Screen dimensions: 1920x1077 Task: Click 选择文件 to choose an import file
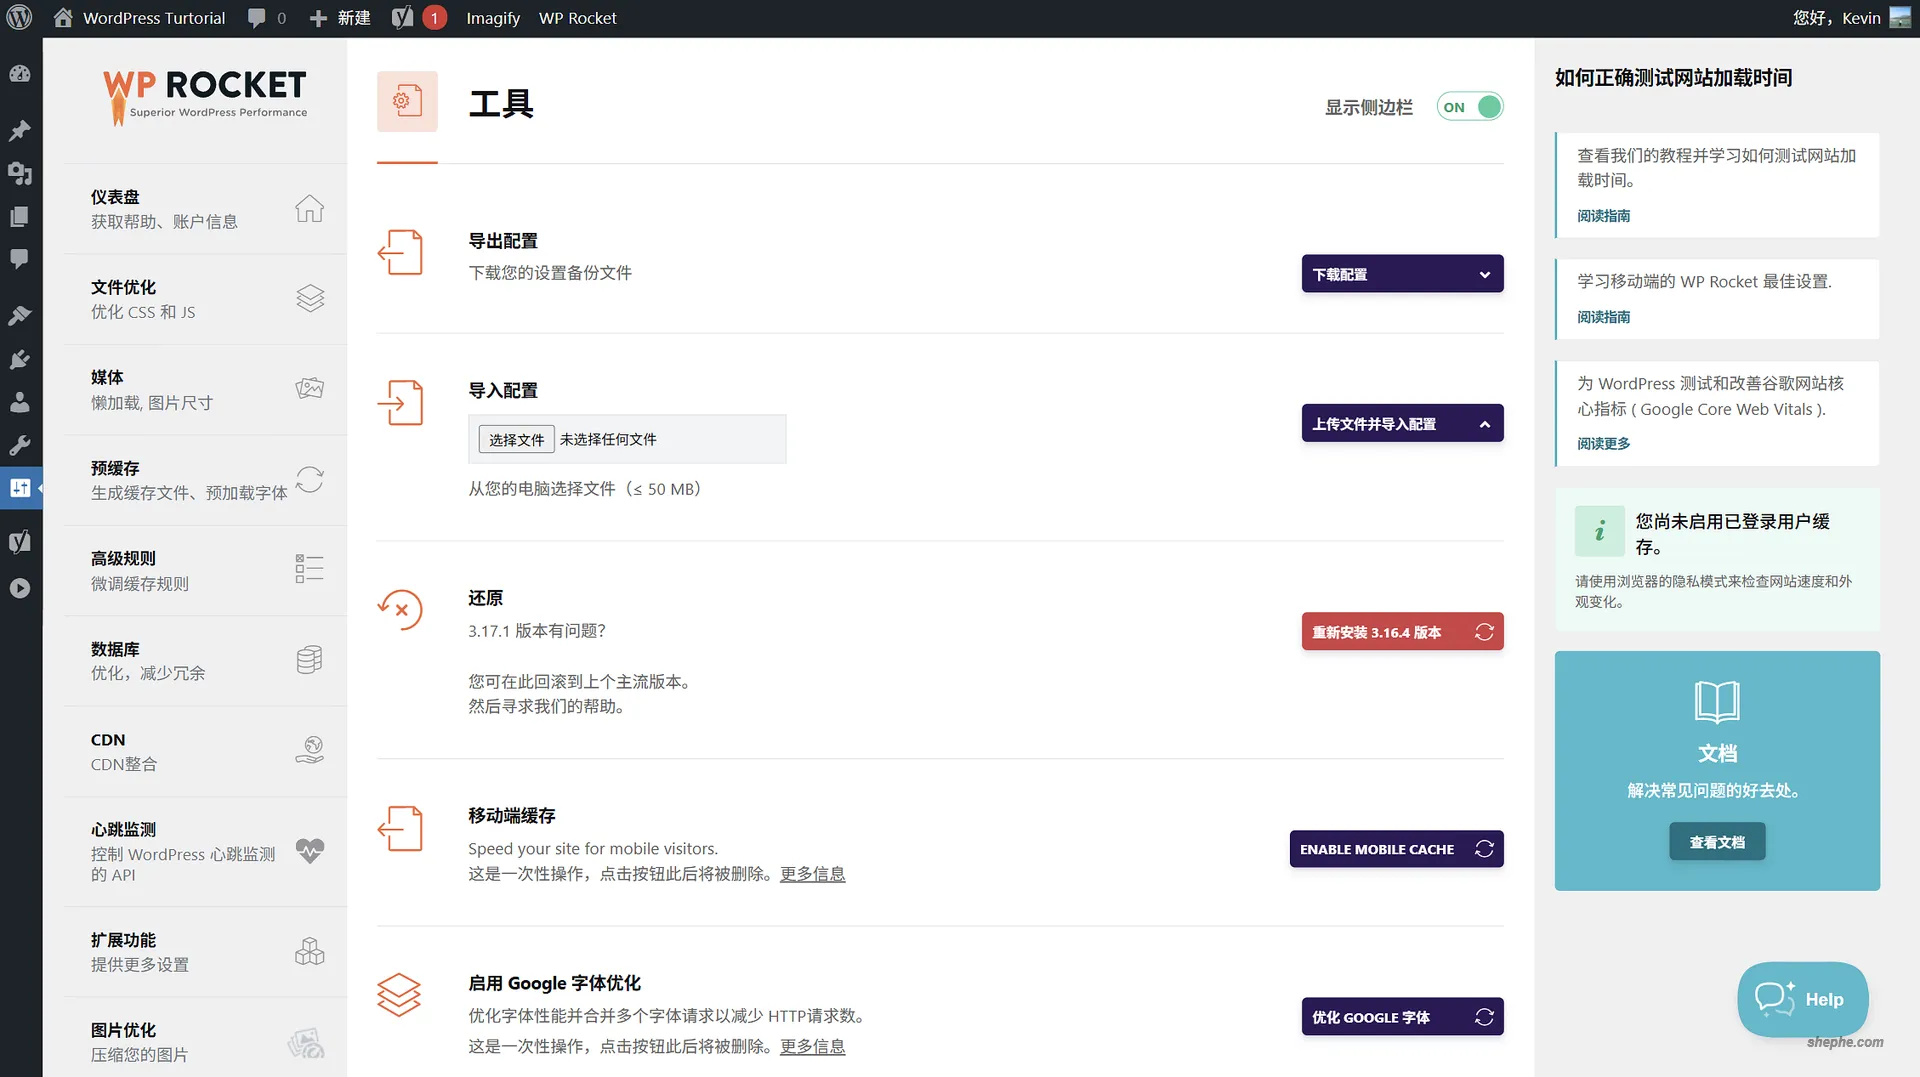pyautogui.click(x=515, y=439)
